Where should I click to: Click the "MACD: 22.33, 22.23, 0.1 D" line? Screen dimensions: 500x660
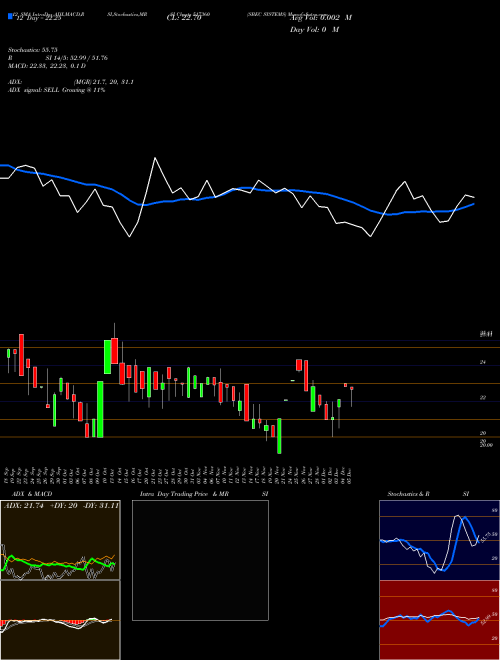click(x=47, y=66)
